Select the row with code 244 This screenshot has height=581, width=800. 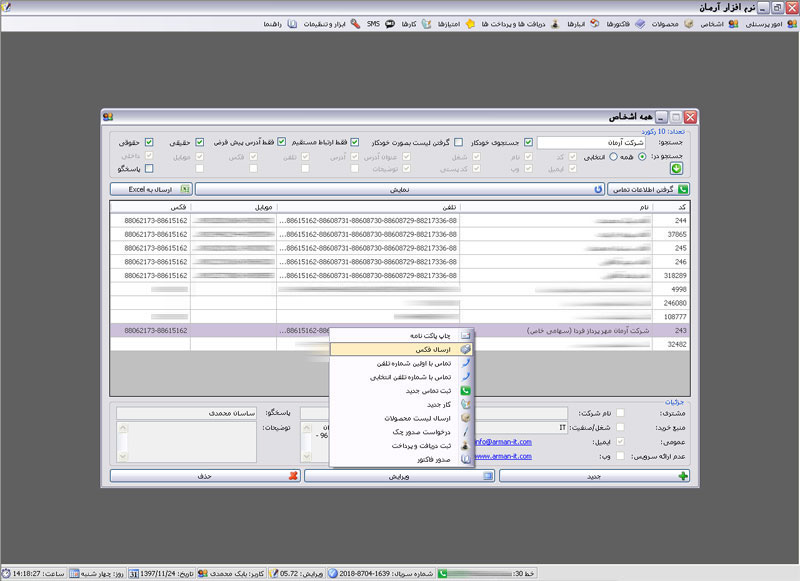[399, 220]
